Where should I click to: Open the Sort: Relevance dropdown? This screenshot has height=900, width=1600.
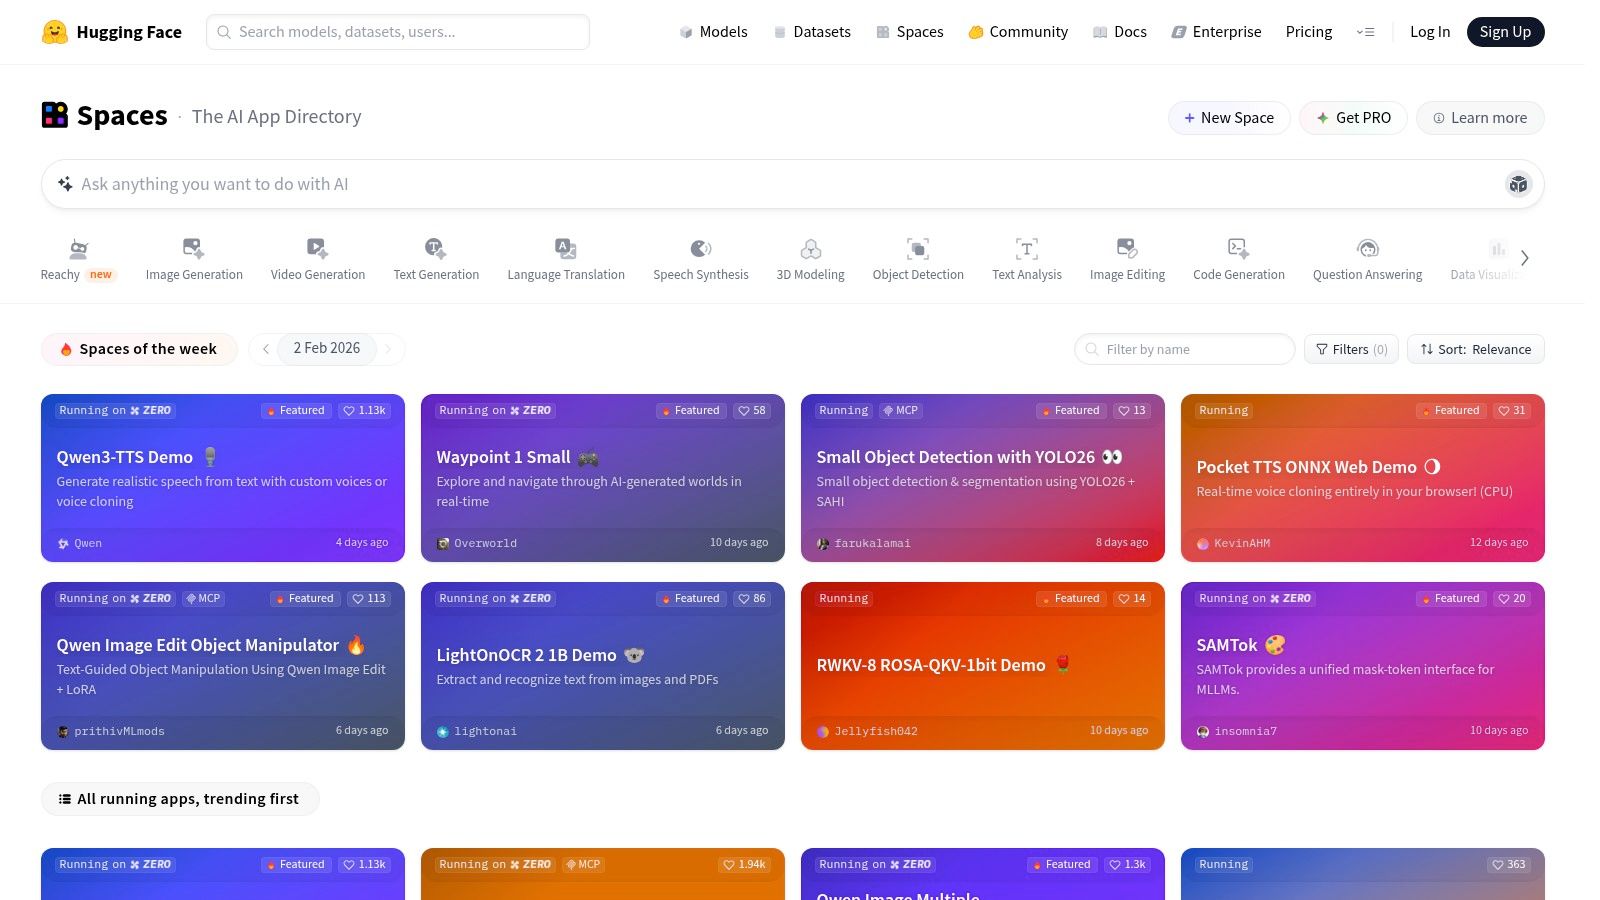click(1475, 349)
